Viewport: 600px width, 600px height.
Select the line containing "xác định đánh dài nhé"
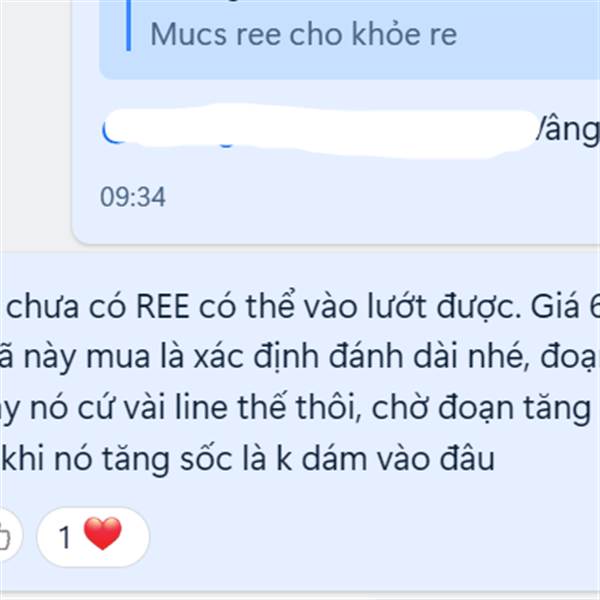tap(300, 357)
